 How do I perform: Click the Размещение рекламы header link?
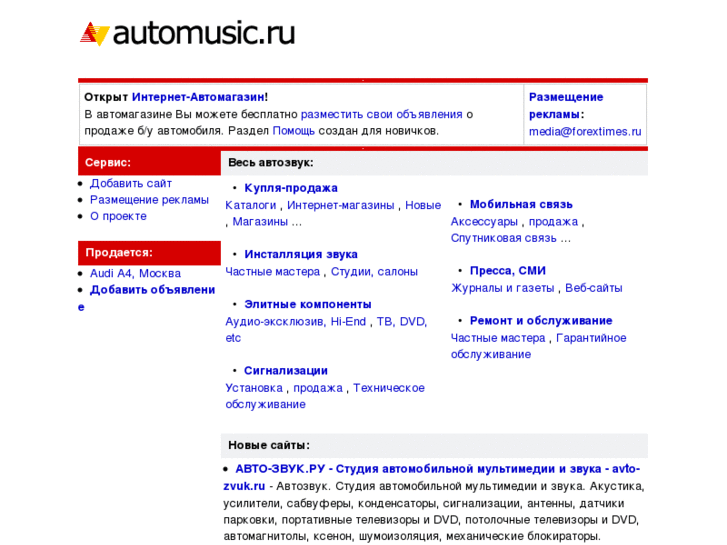click(566, 105)
